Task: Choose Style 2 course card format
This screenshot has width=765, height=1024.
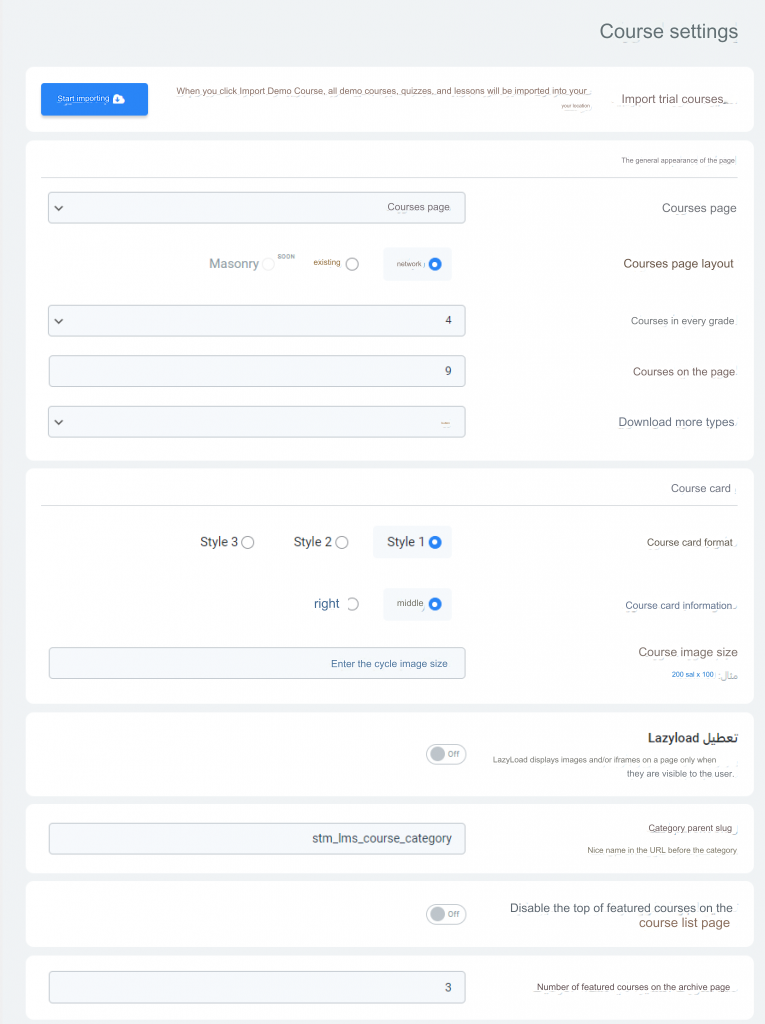Action: point(342,542)
